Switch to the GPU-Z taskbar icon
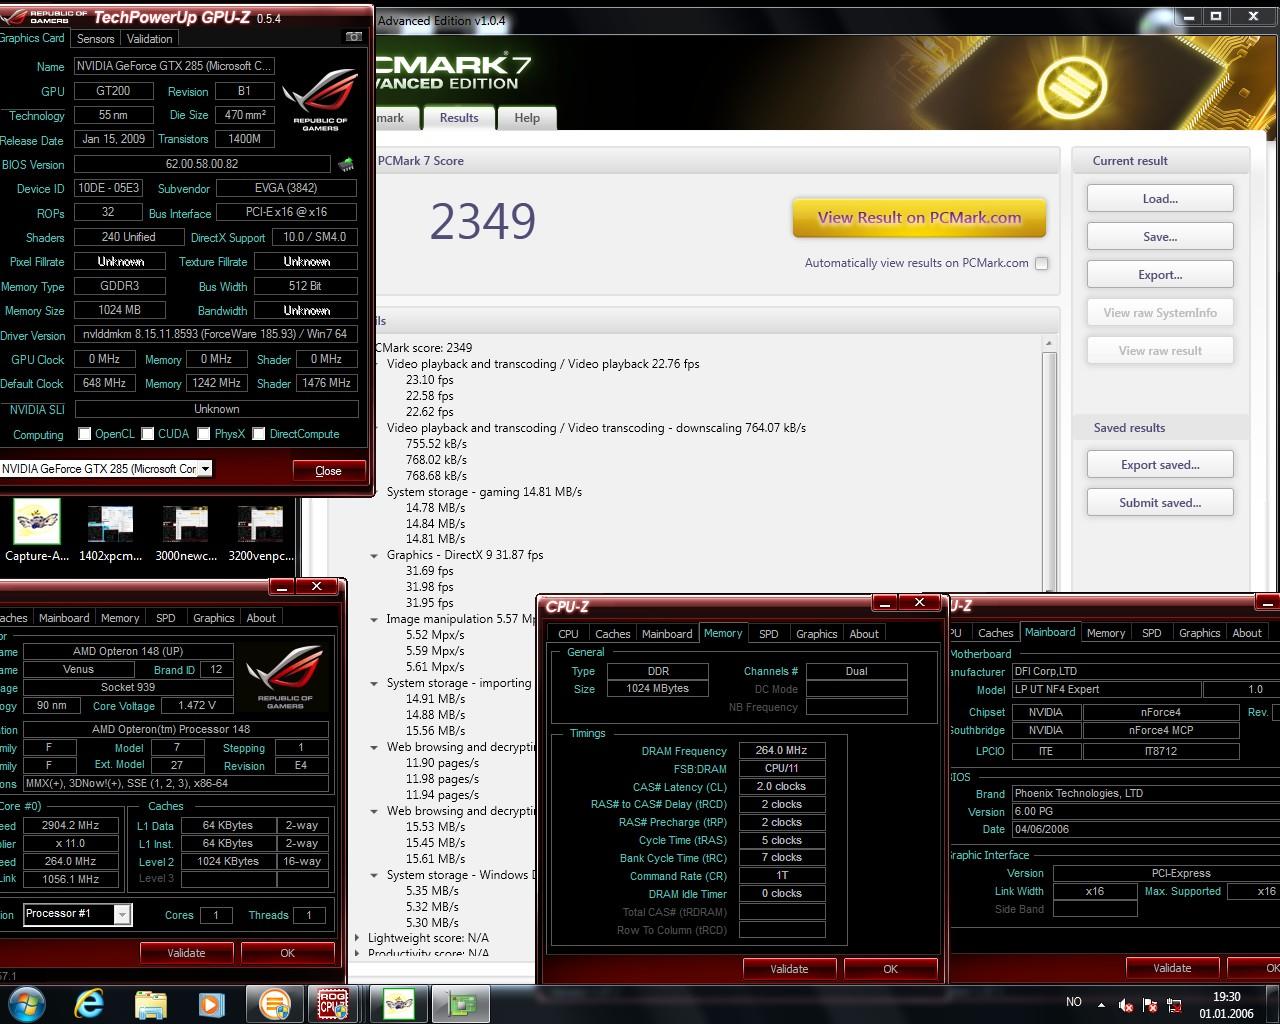The width and height of the screenshot is (1280, 1024). pos(461,1003)
